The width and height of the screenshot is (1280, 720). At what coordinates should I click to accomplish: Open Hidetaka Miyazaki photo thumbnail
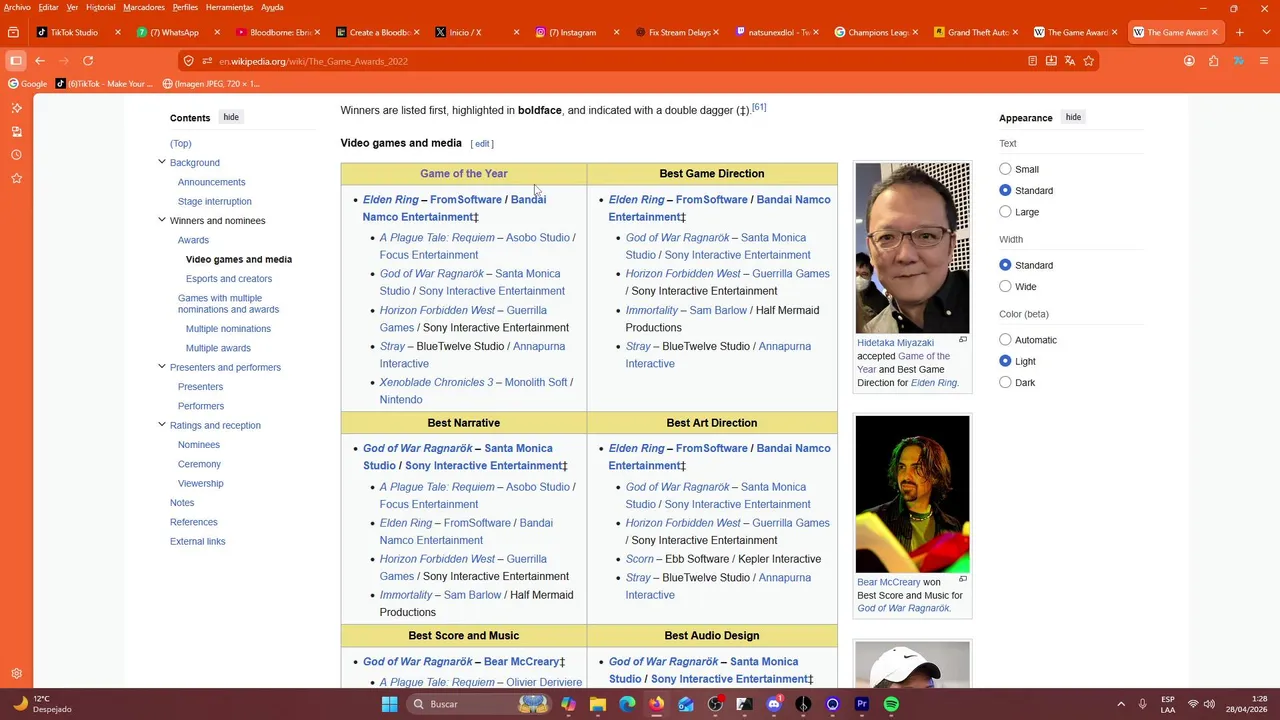(x=912, y=248)
